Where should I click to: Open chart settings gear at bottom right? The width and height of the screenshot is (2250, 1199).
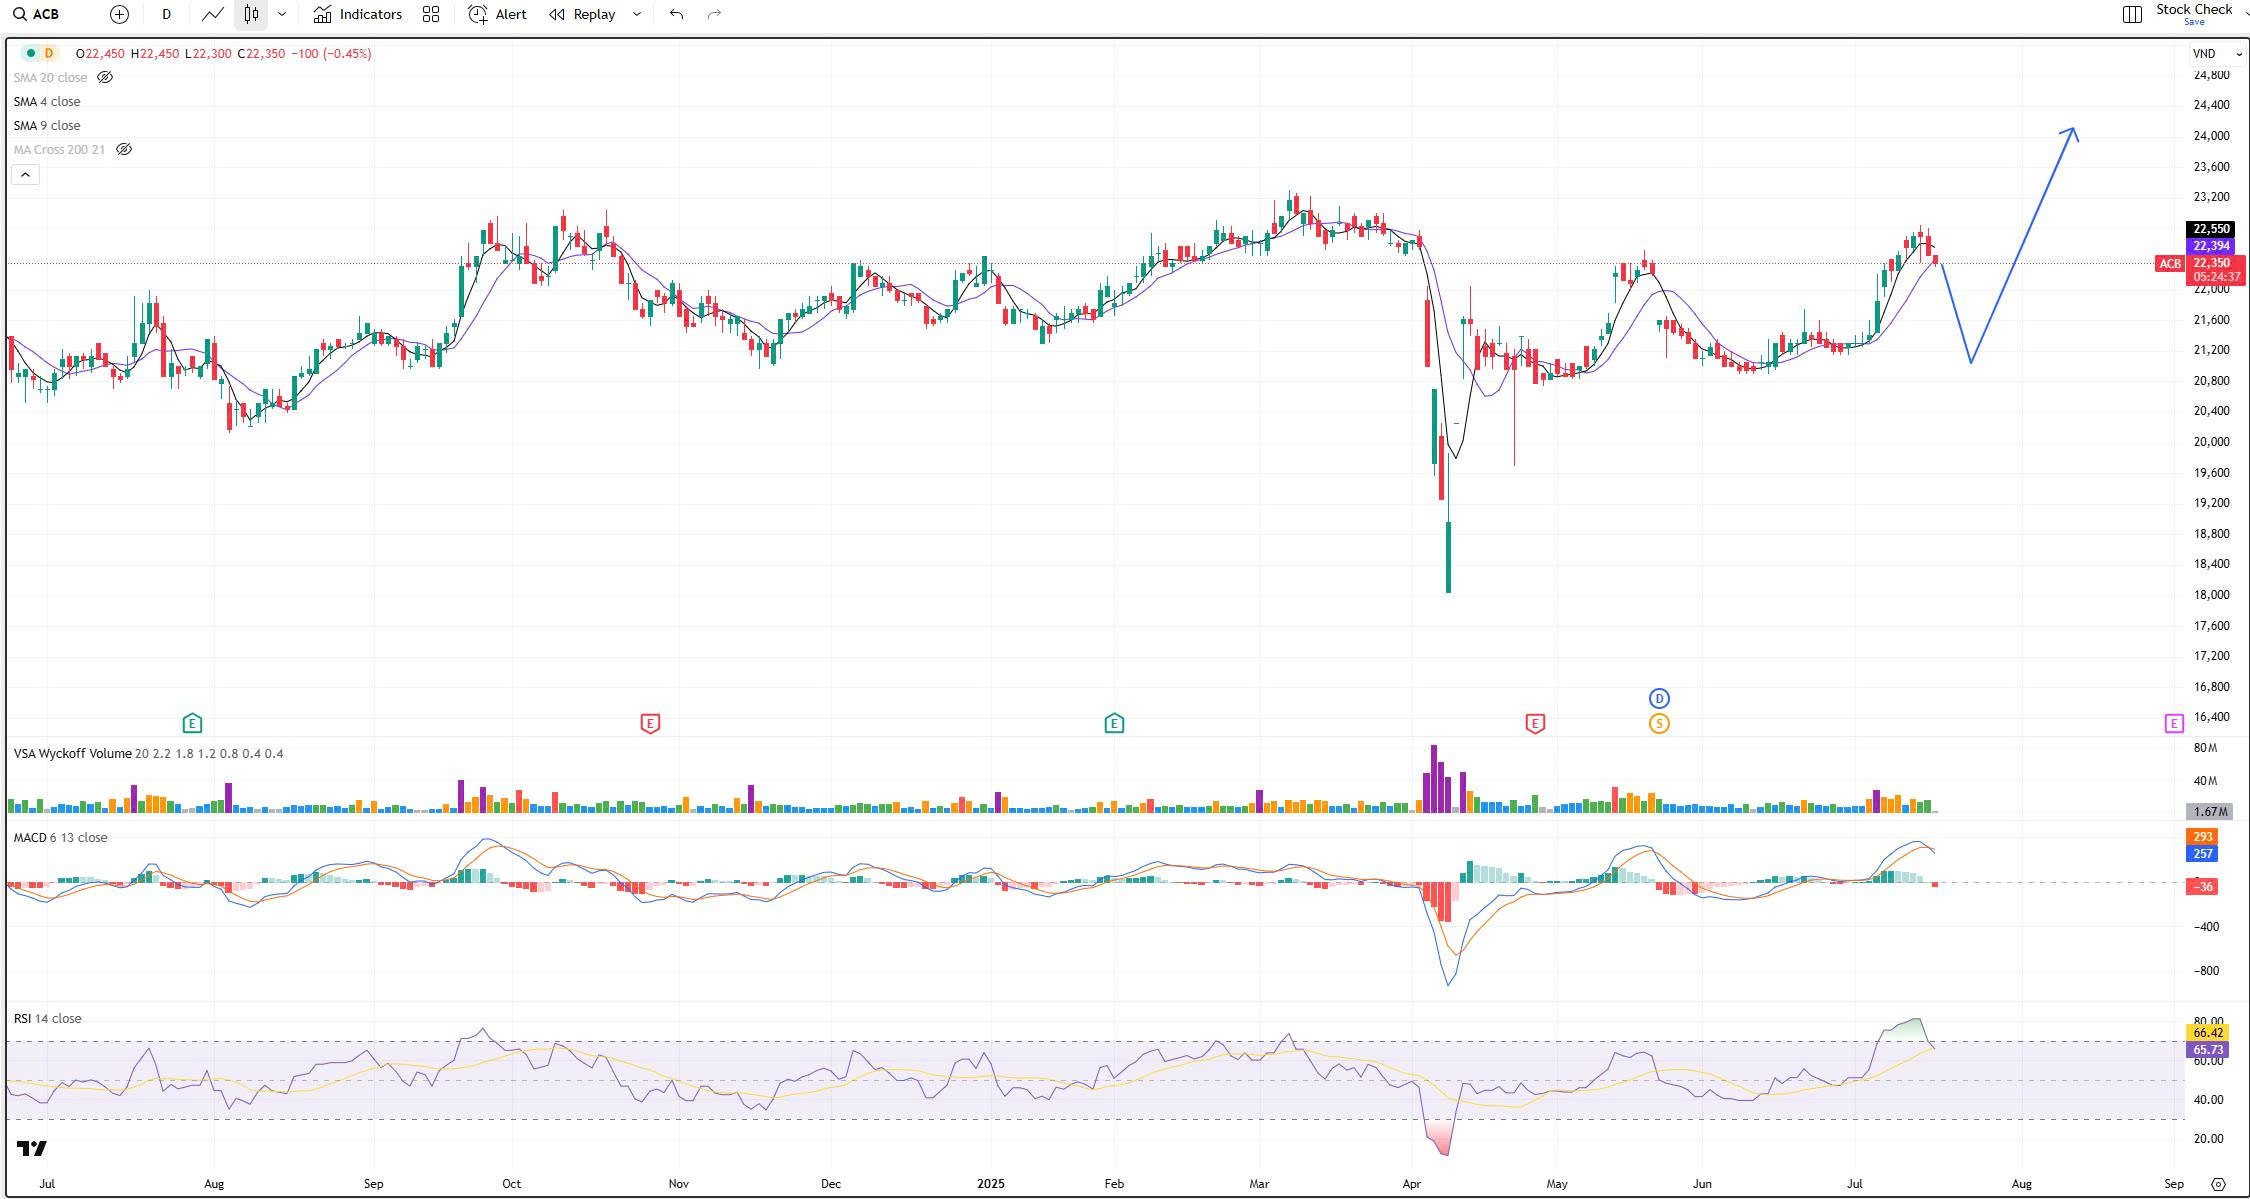(2217, 1184)
